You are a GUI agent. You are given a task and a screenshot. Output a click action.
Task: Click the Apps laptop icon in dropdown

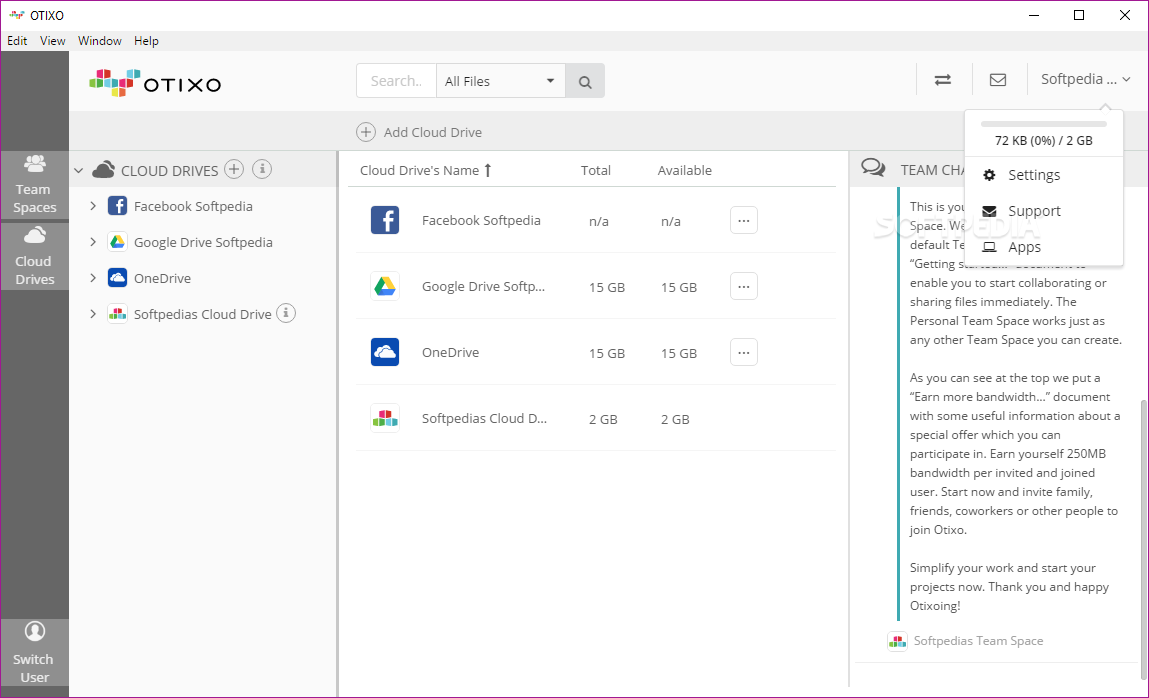pyautogui.click(x=989, y=247)
